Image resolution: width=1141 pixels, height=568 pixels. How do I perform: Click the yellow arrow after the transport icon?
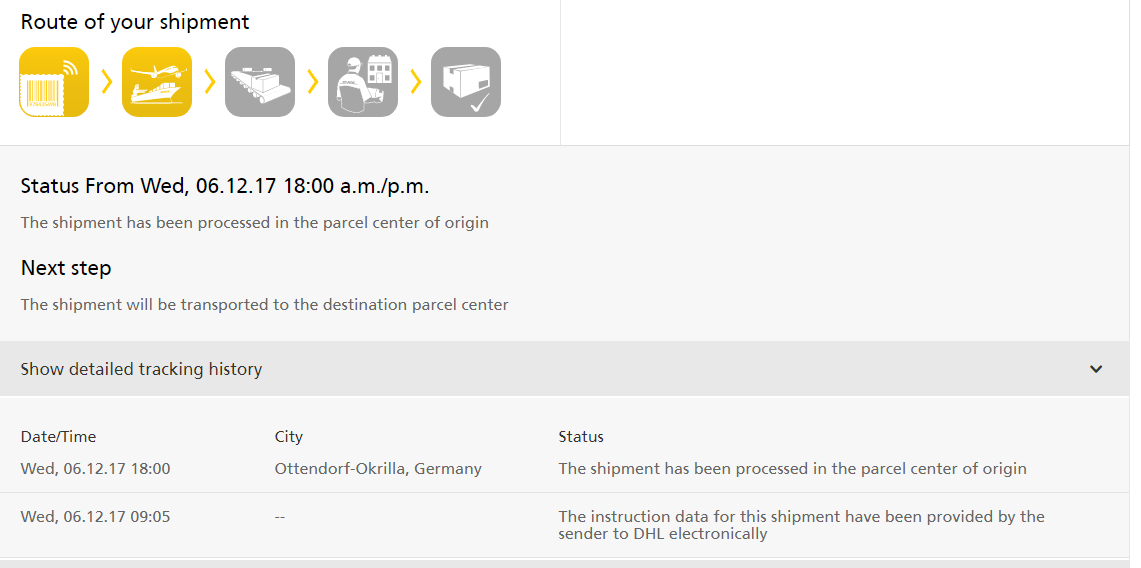point(210,81)
